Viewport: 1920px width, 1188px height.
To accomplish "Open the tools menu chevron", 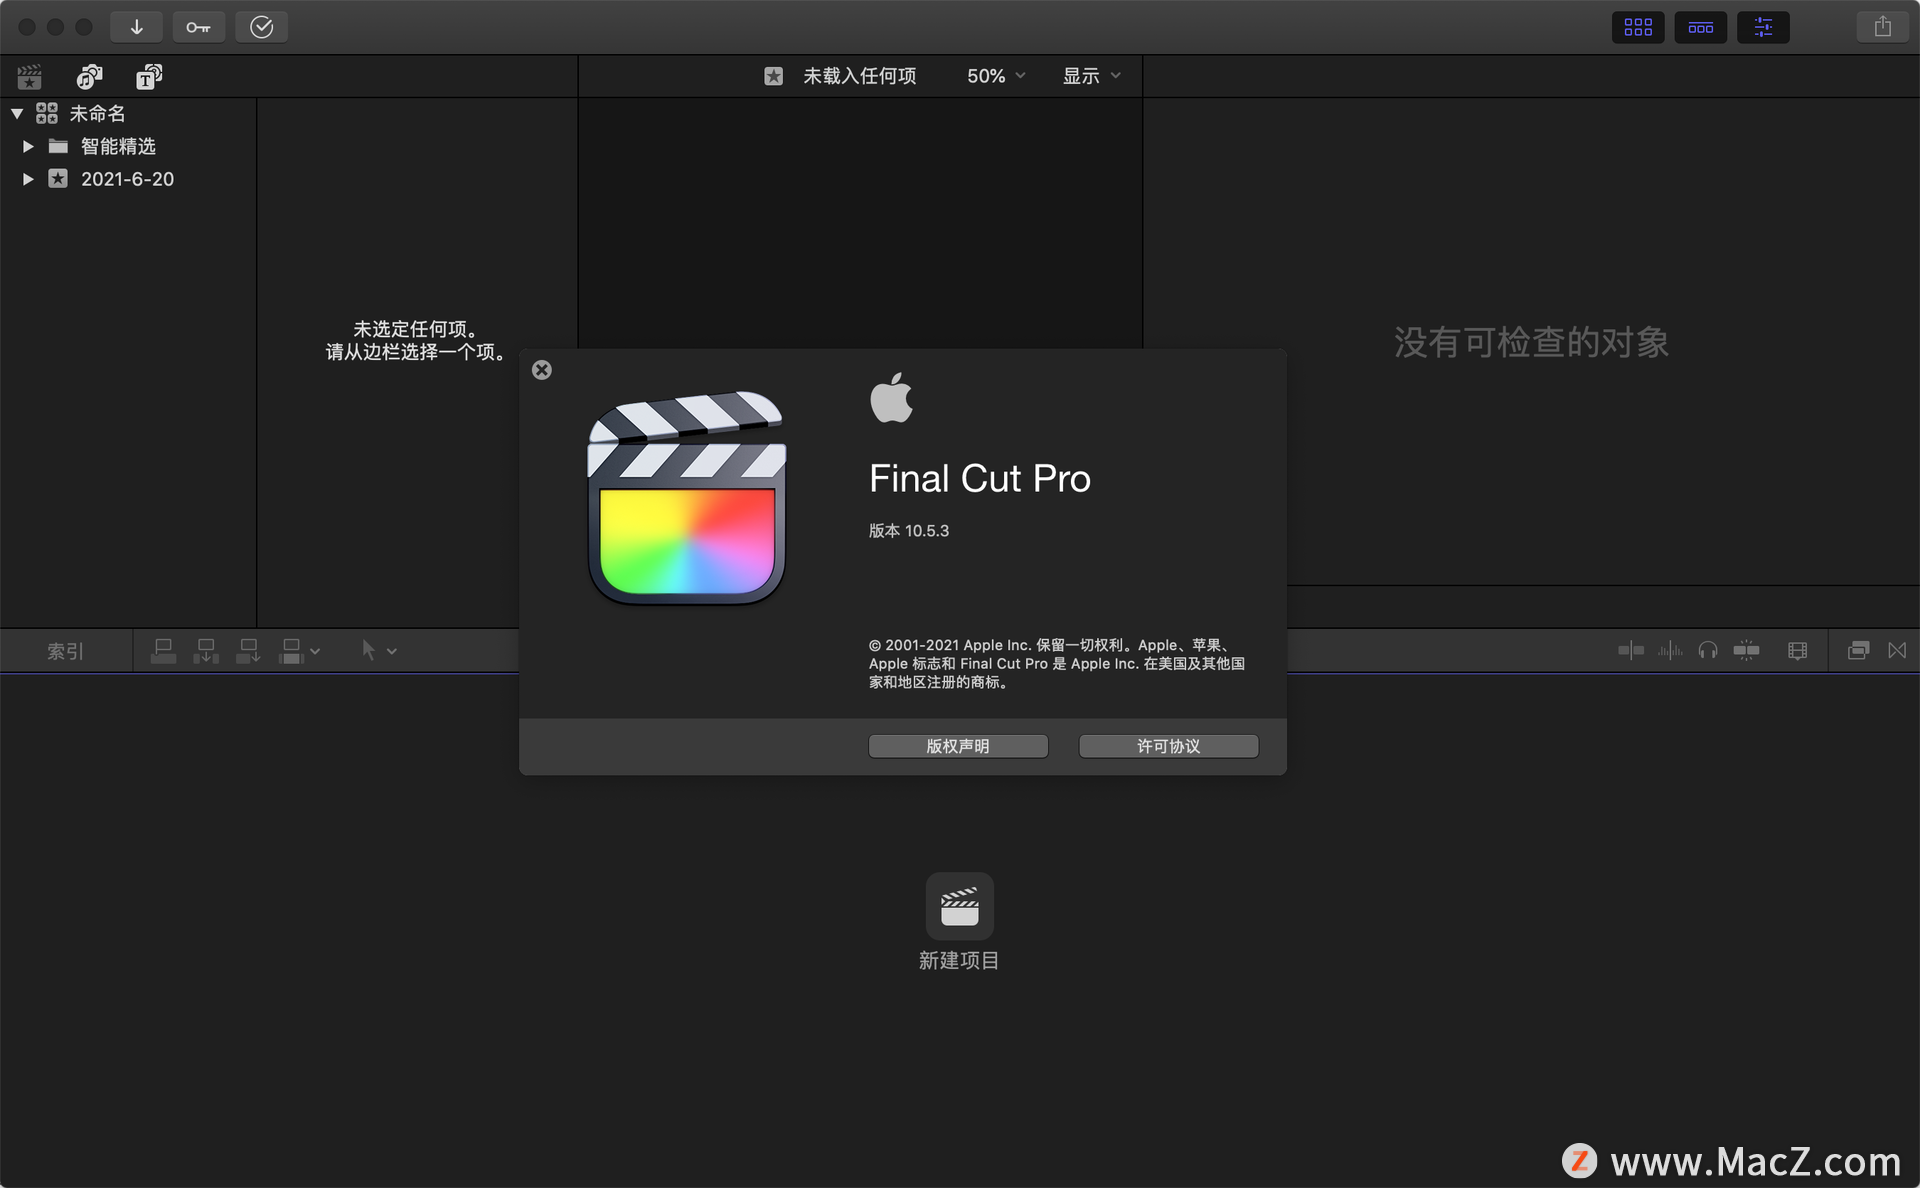I will pos(392,651).
